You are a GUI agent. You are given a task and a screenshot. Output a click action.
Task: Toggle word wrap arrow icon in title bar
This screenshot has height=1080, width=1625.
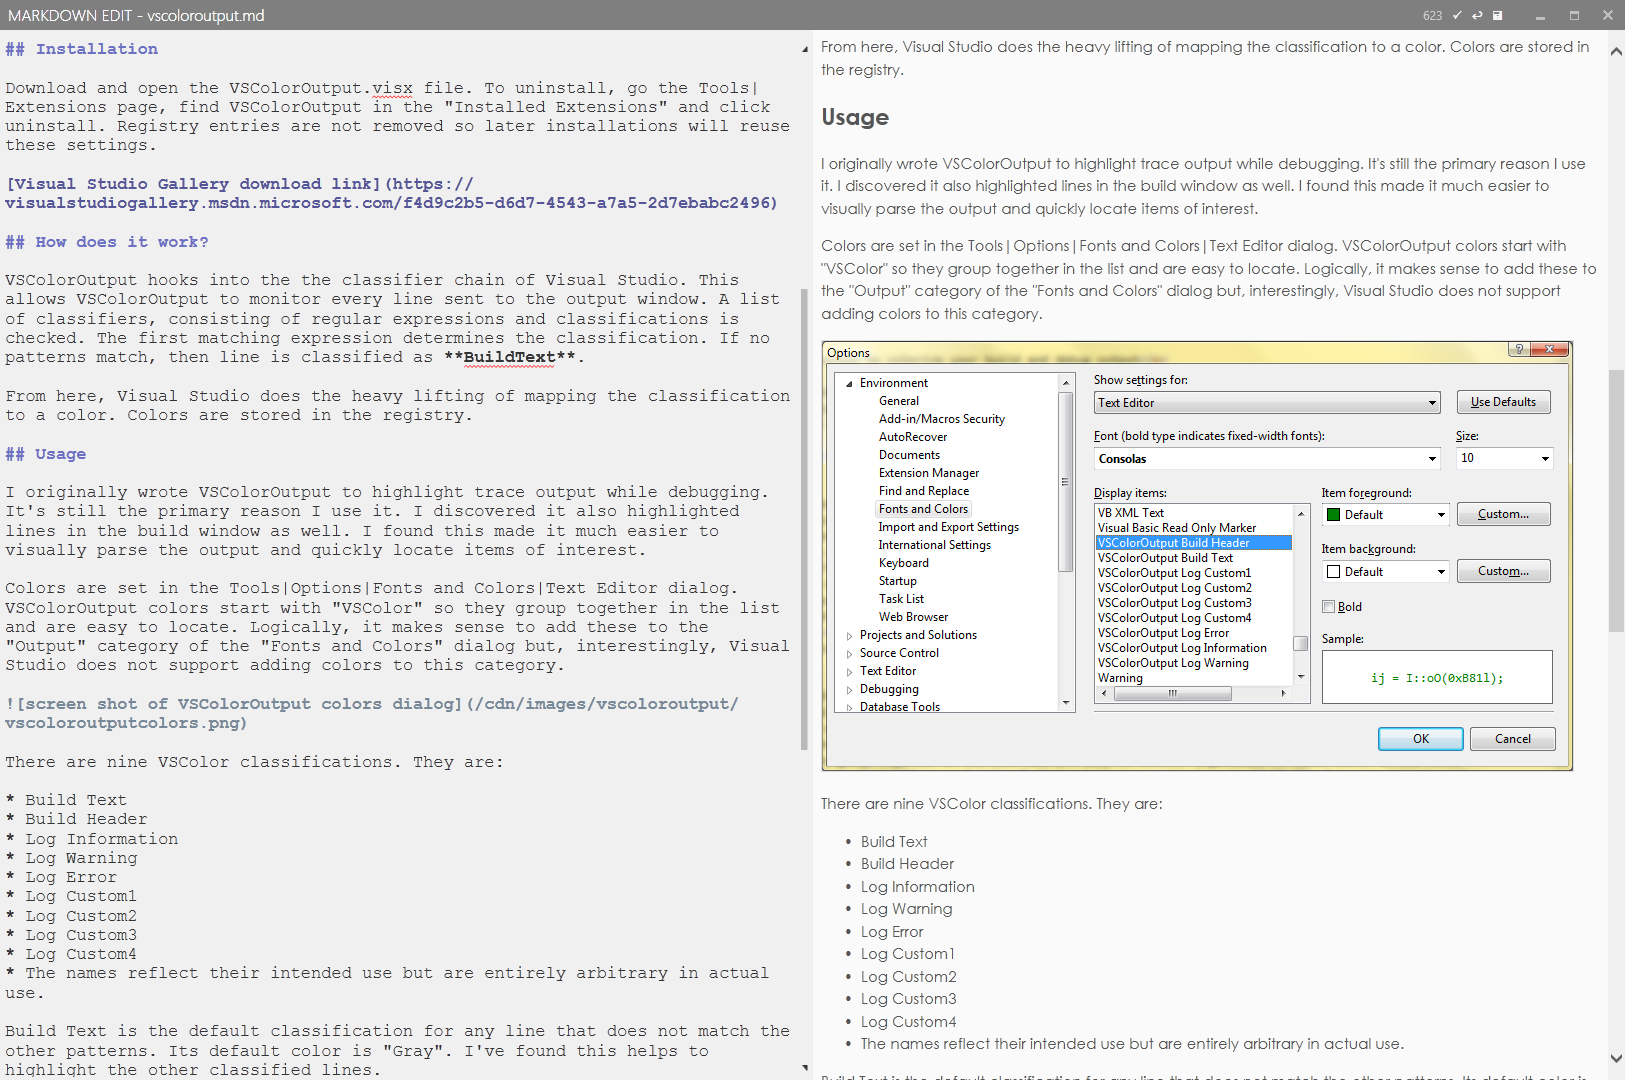coord(1477,15)
